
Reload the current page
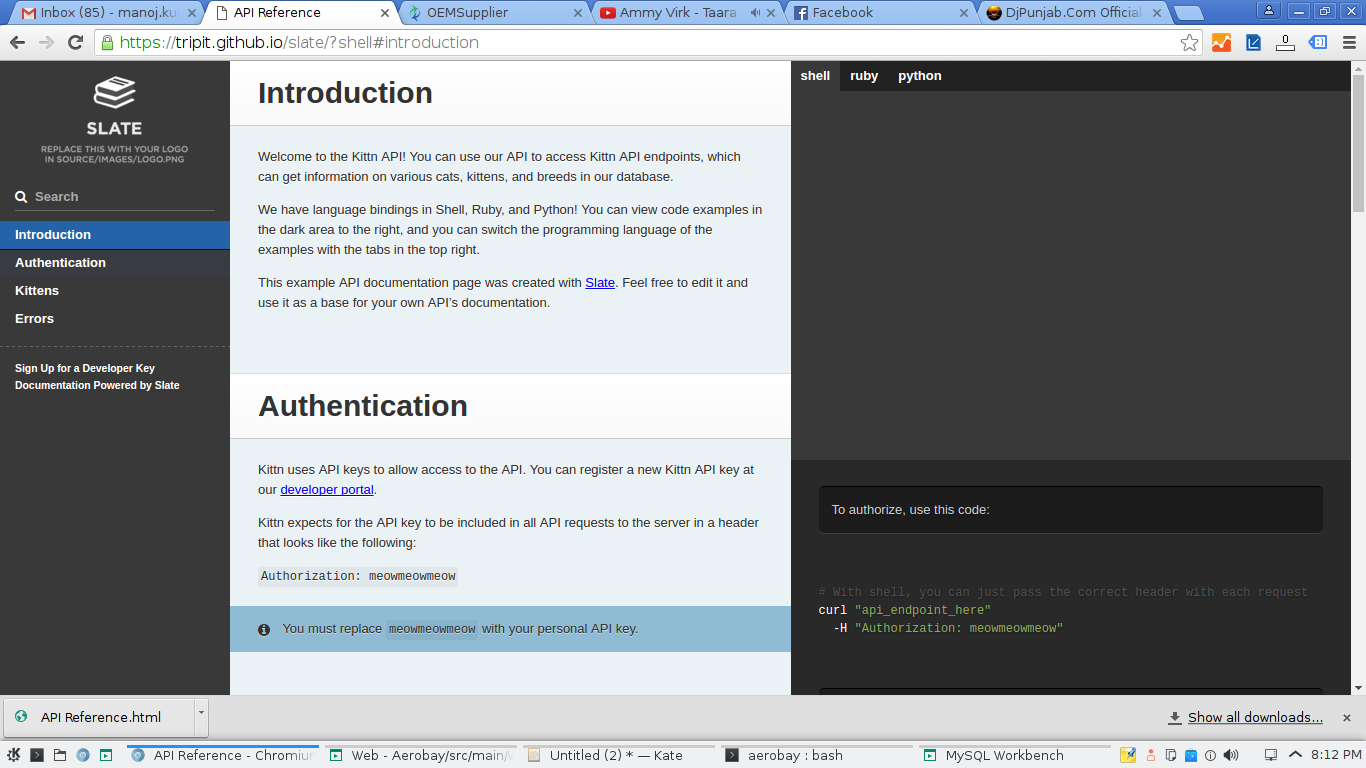click(x=75, y=42)
